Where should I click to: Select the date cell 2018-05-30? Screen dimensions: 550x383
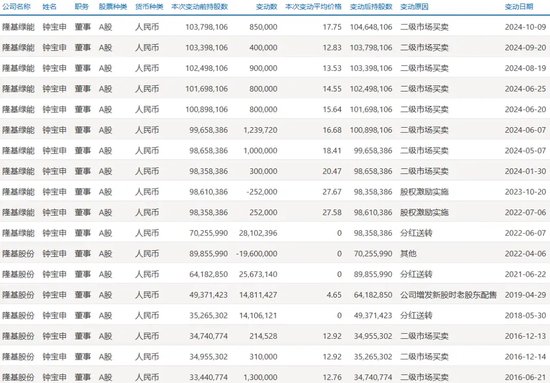click(525, 315)
